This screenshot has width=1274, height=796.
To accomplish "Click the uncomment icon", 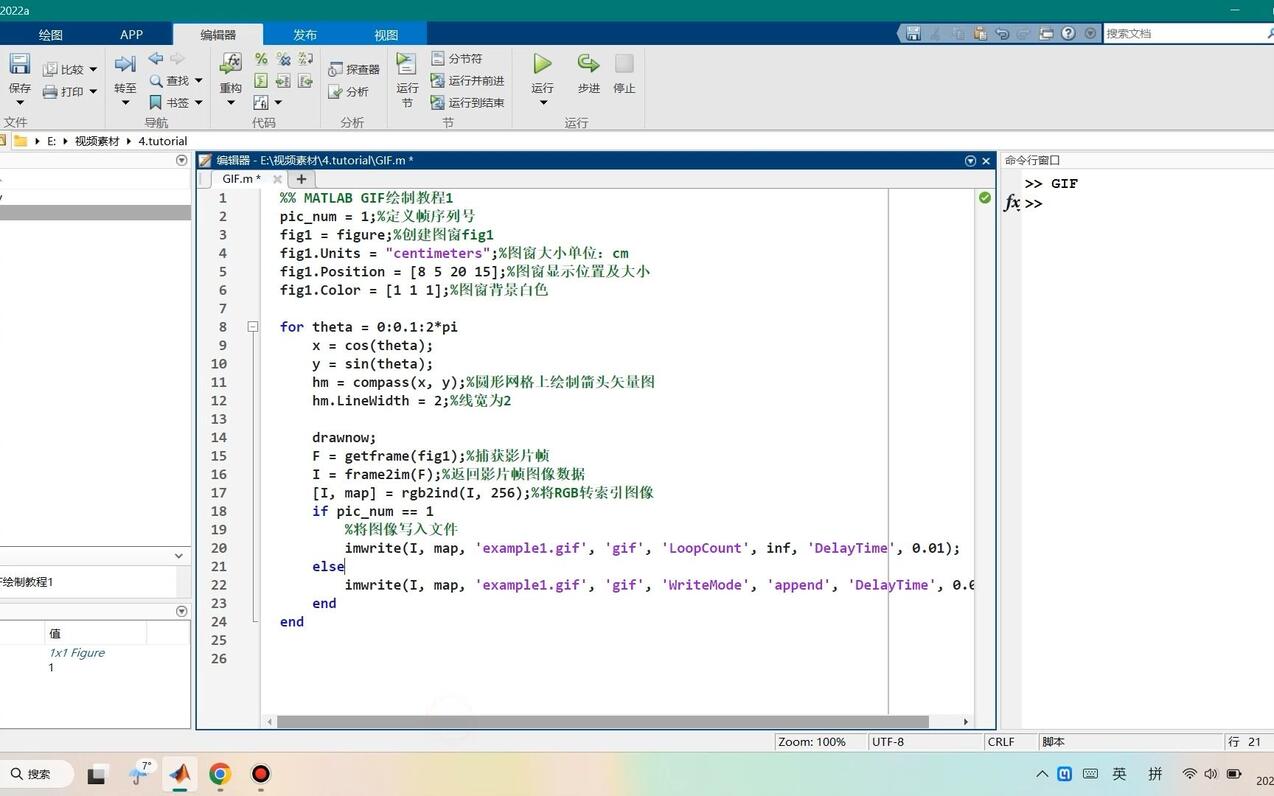I will point(283,59).
